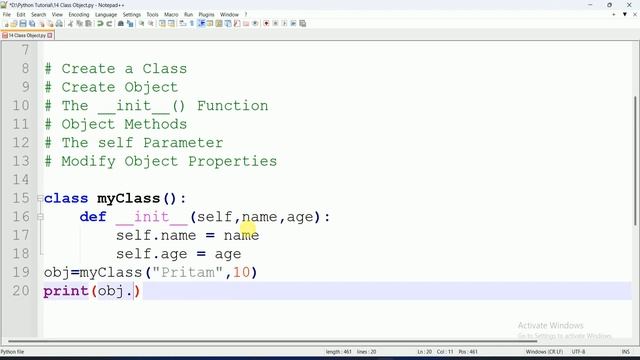Toggle the highlighted Indent Guide icon
Screen dimensions: 640x360
click(201, 24)
